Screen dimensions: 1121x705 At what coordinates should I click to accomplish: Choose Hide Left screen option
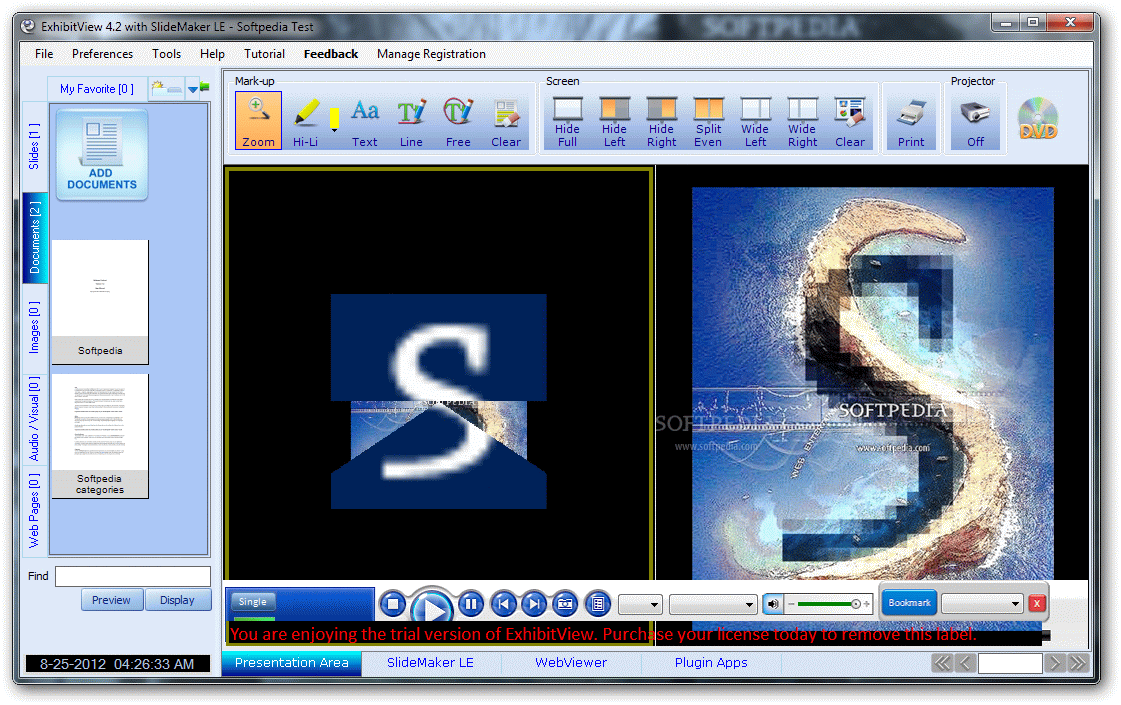click(614, 122)
